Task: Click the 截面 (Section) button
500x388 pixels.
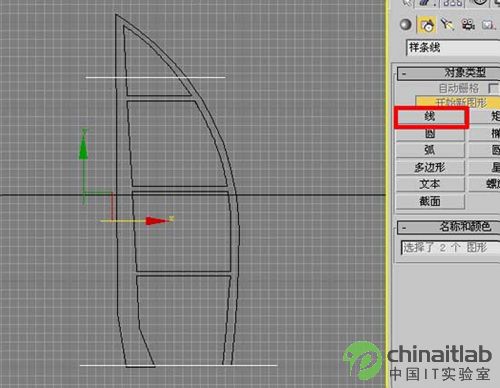Action: coord(430,201)
